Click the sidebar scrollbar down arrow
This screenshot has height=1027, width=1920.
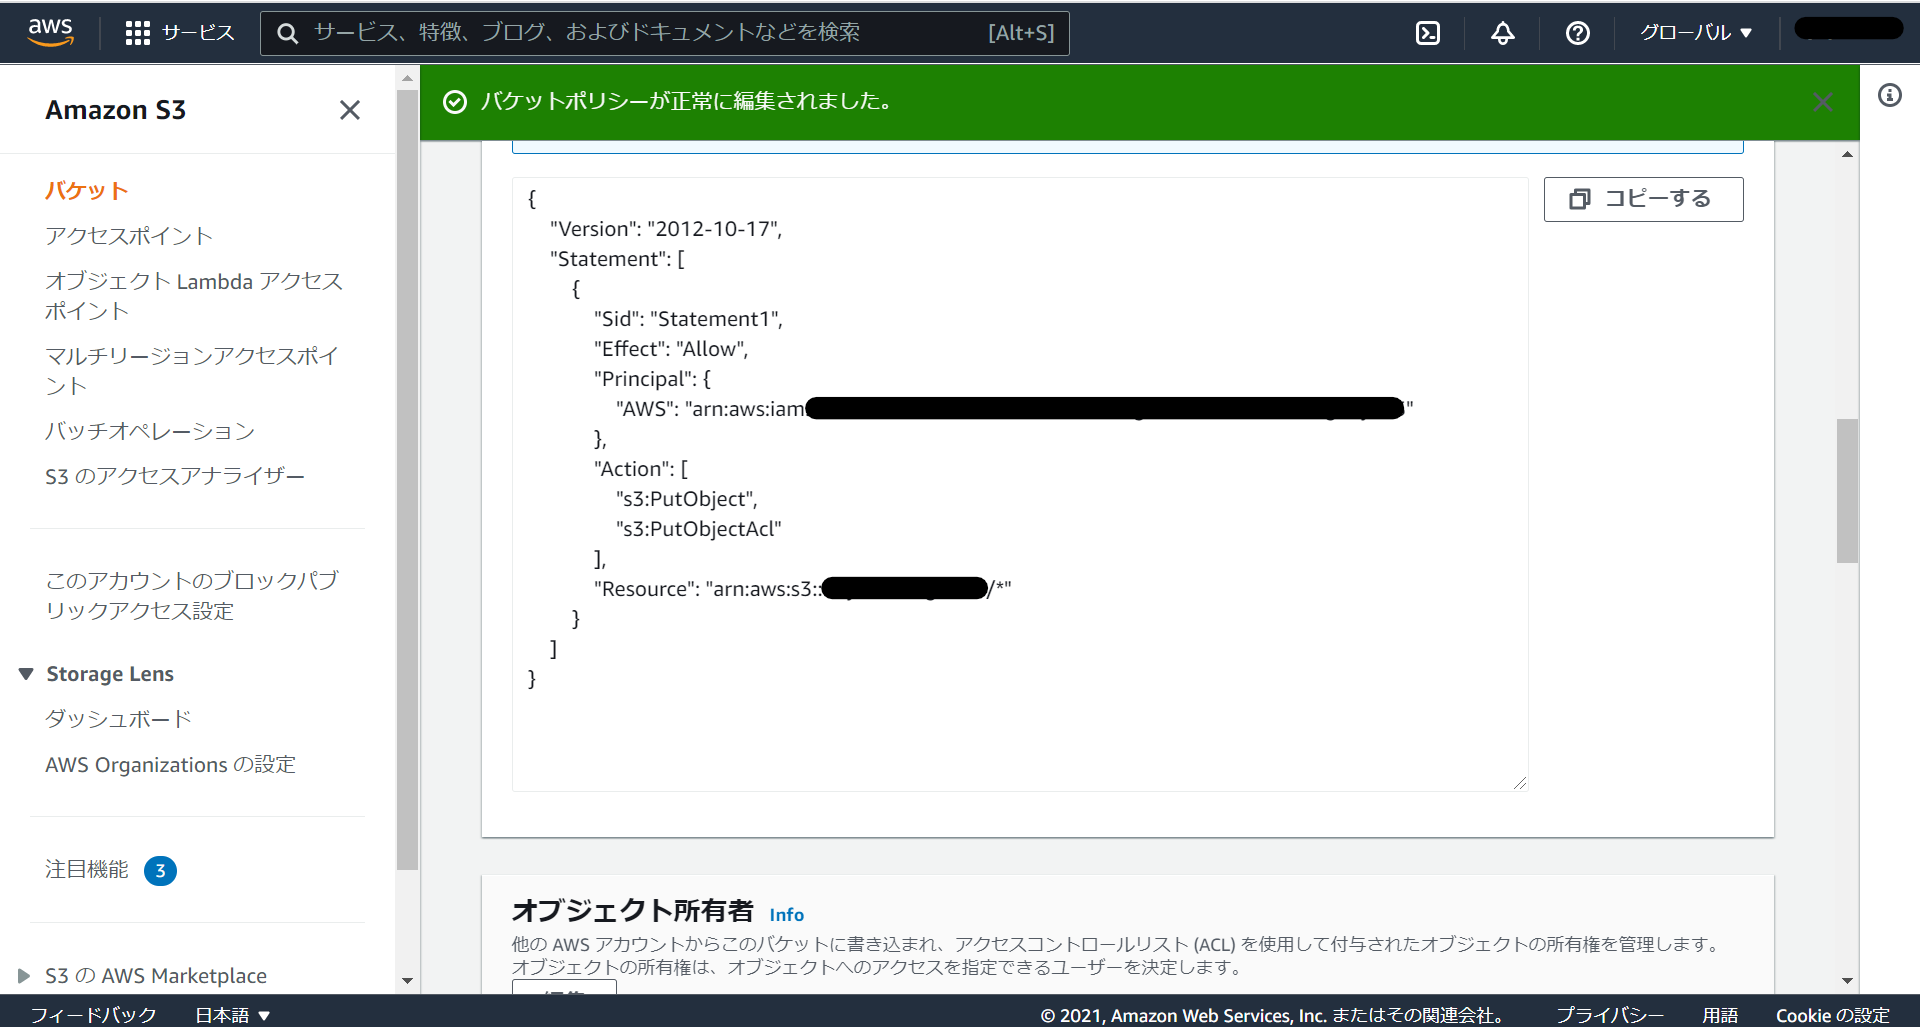click(407, 981)
